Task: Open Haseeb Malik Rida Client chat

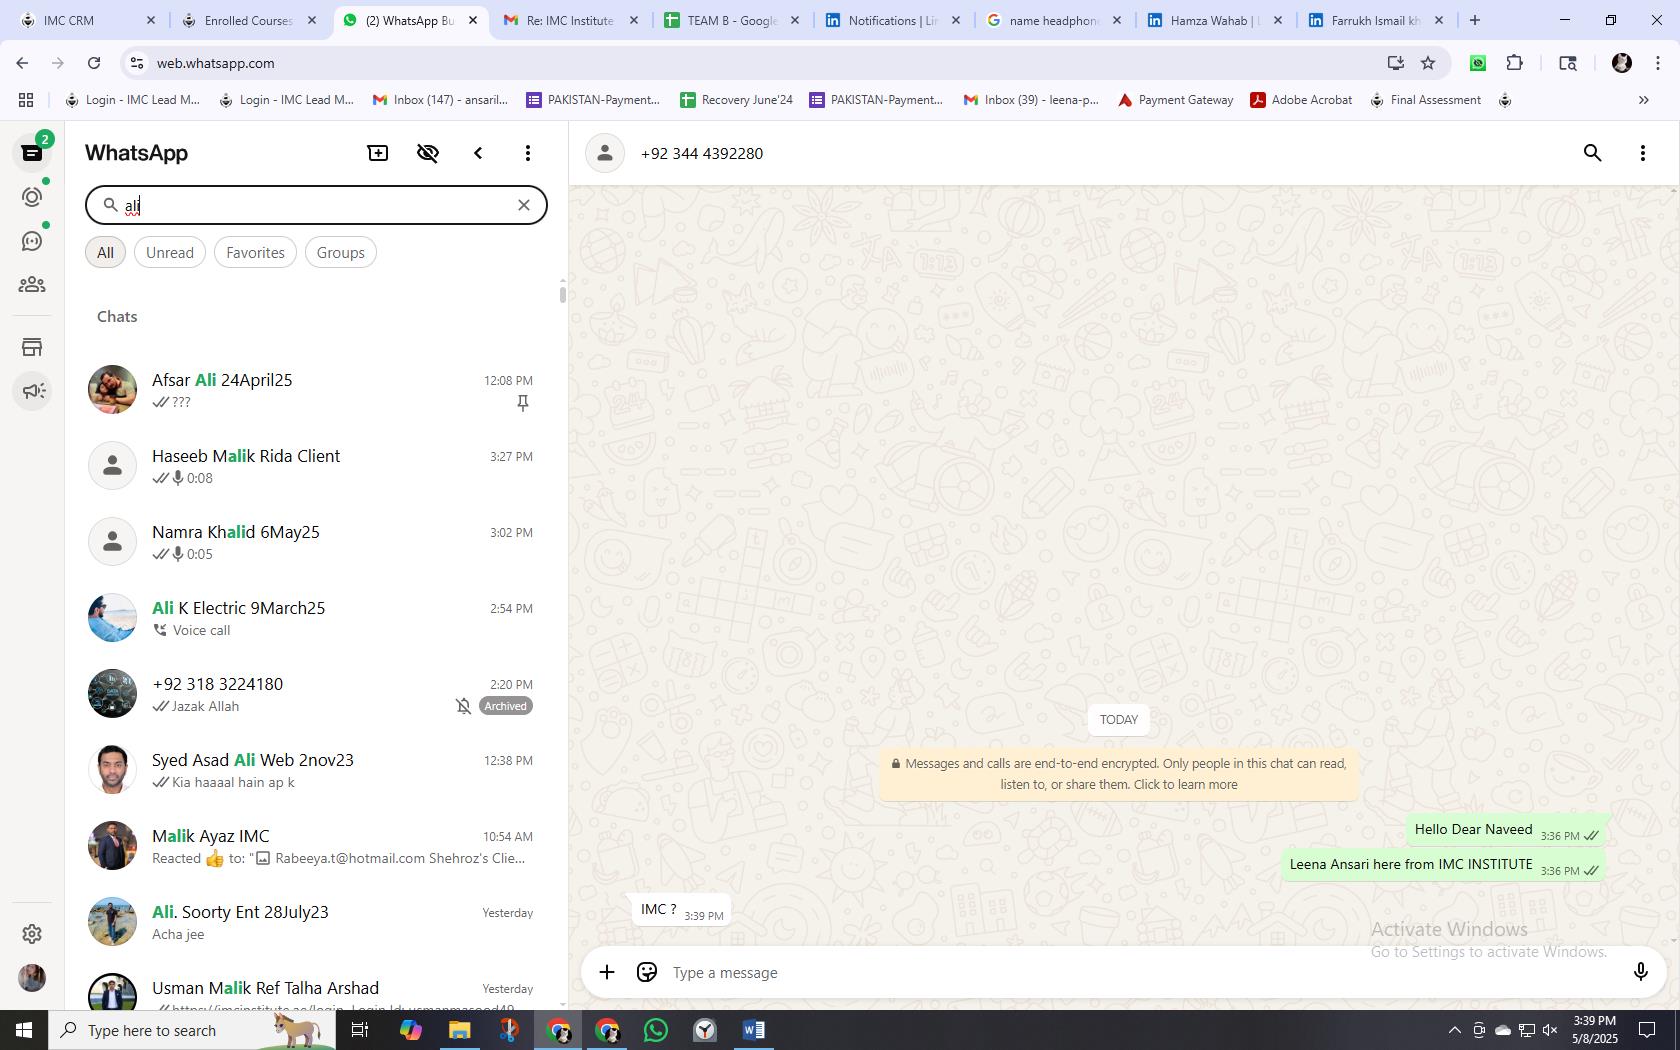Action: click(314, 466)
